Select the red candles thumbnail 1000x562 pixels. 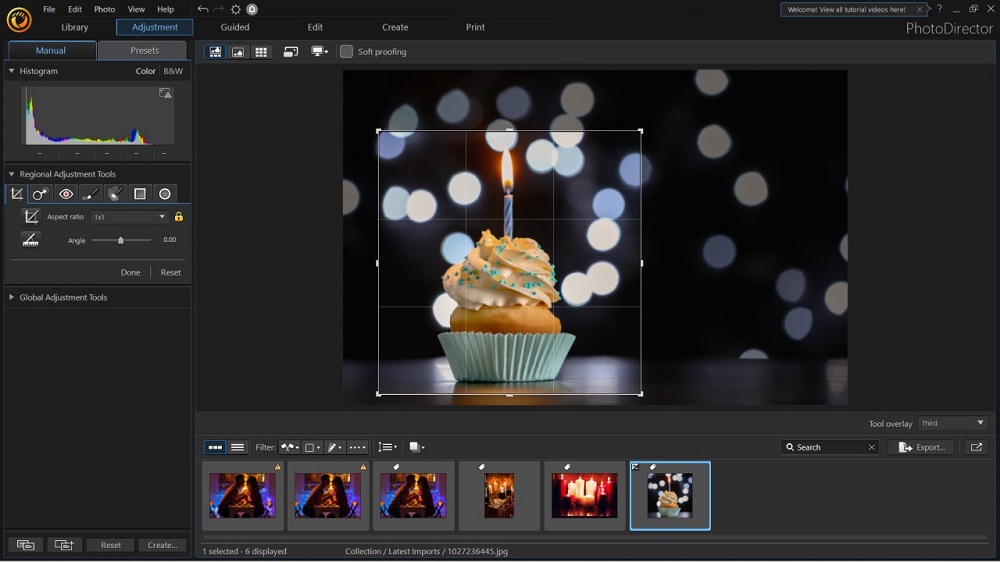point(584,495)
